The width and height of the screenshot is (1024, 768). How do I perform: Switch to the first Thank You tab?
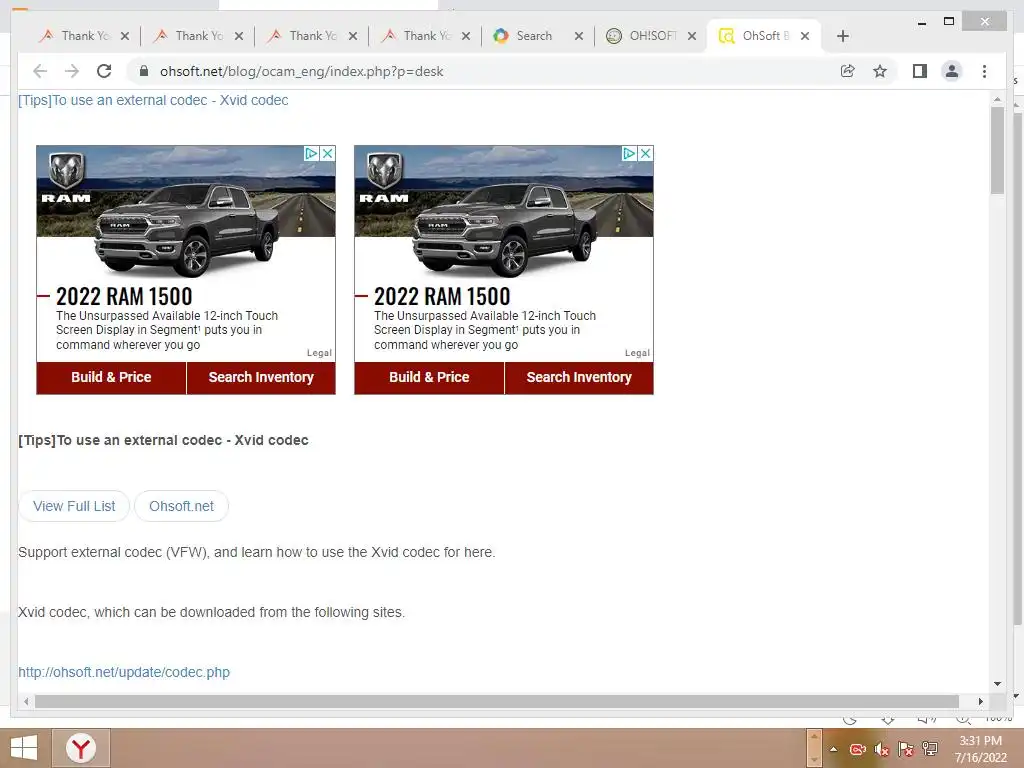click(75, 36)
